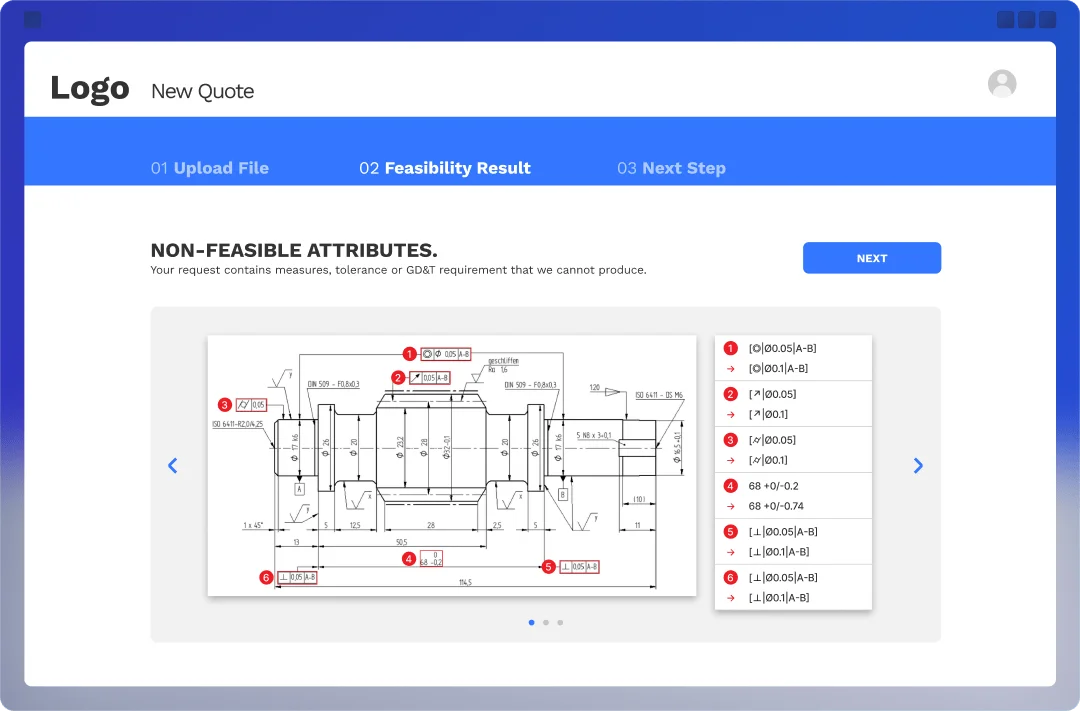
Task: Click the Logo in the header
Action: [x=90, y=88]
